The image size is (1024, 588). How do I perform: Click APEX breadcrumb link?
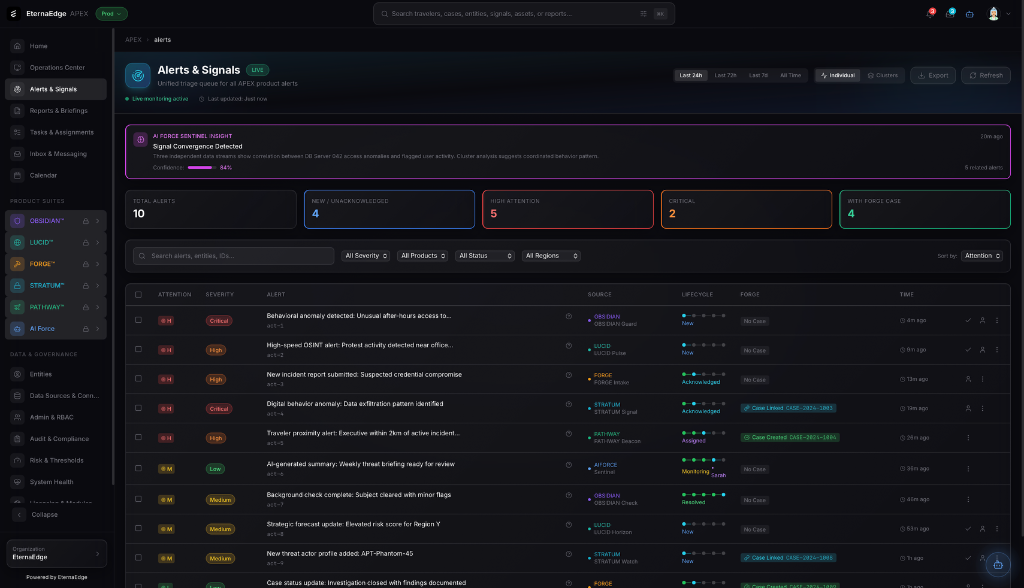(133, 40)
